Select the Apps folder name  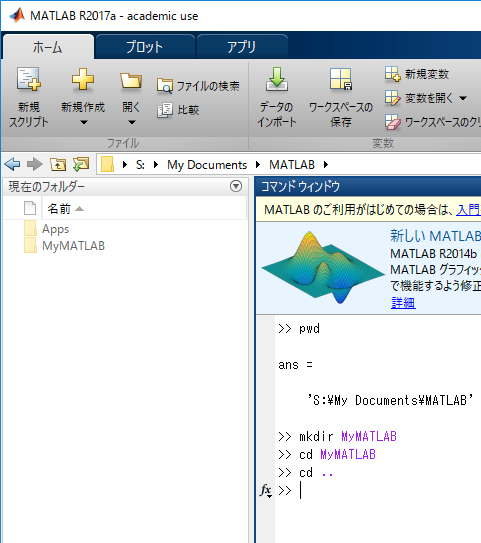pyautogui.click(x=55, y=229)
